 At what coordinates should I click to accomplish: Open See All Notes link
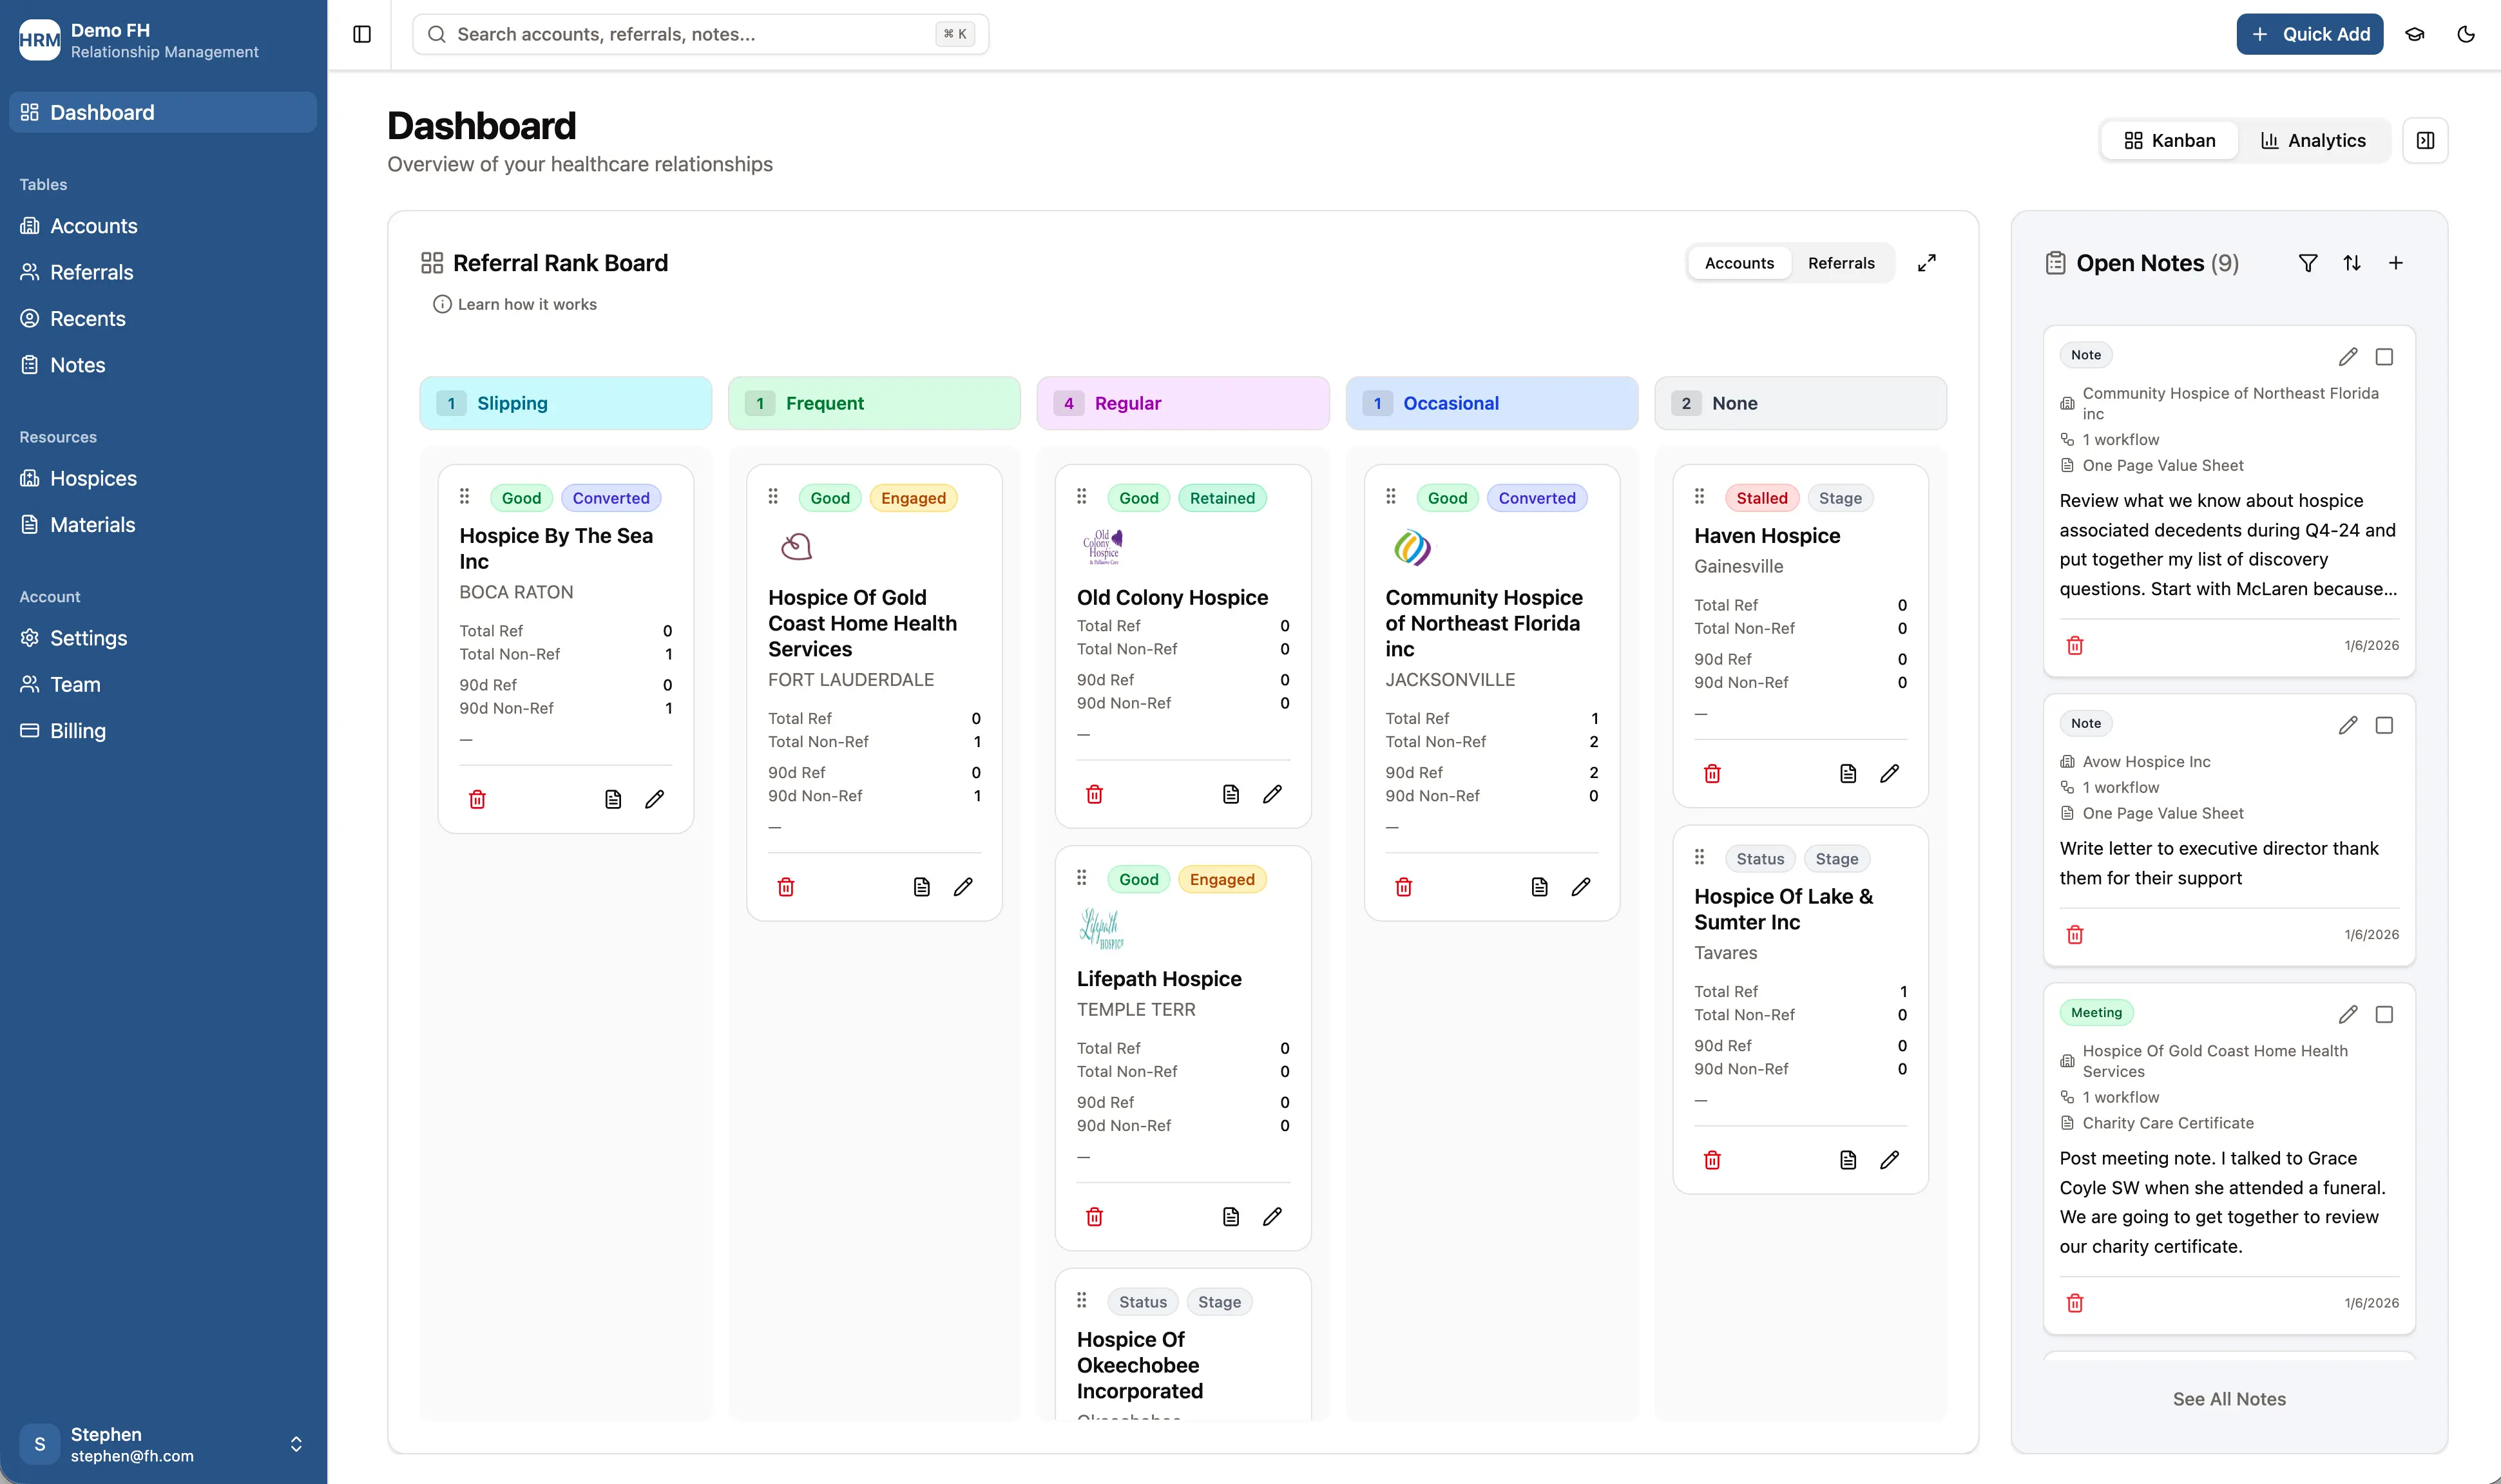[2228, 1398]
